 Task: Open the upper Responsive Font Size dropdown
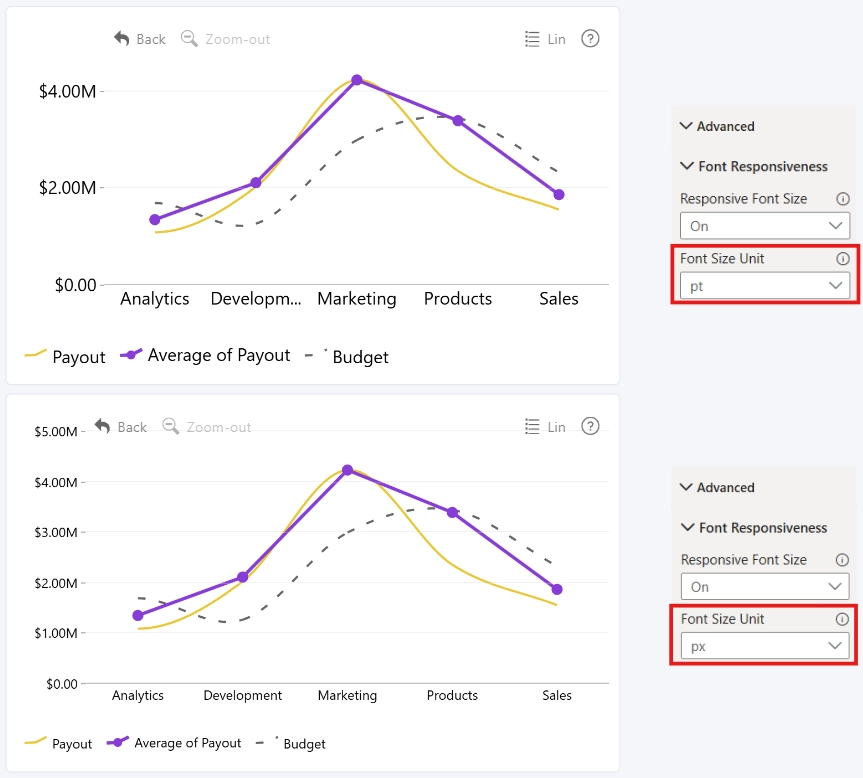[764, 226]
